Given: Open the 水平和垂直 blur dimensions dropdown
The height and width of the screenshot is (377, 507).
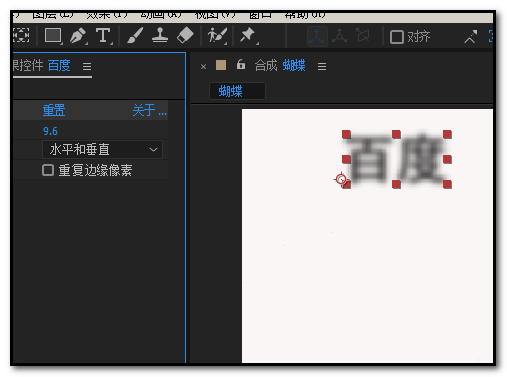Looking at the screenshot, I should (x=102, y=149).
